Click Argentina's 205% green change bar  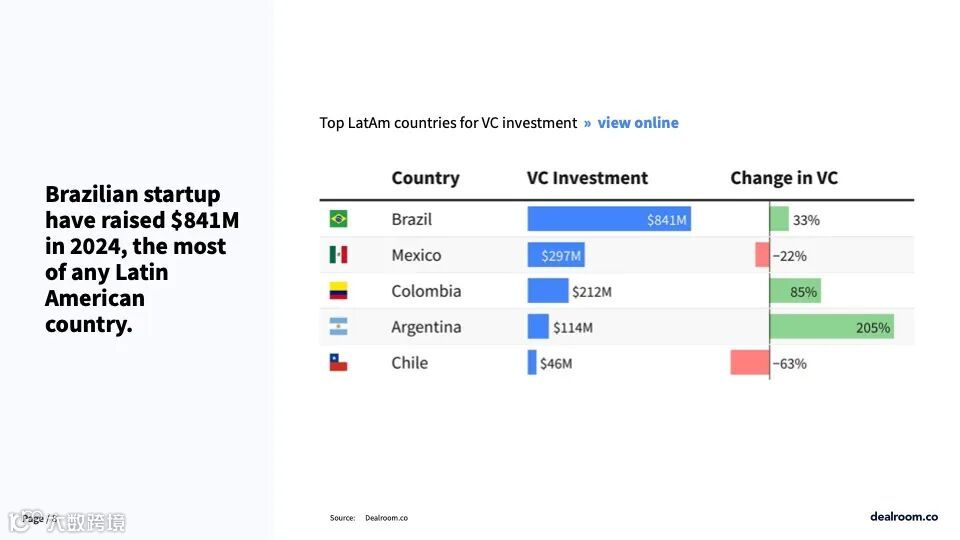[831, 327]
